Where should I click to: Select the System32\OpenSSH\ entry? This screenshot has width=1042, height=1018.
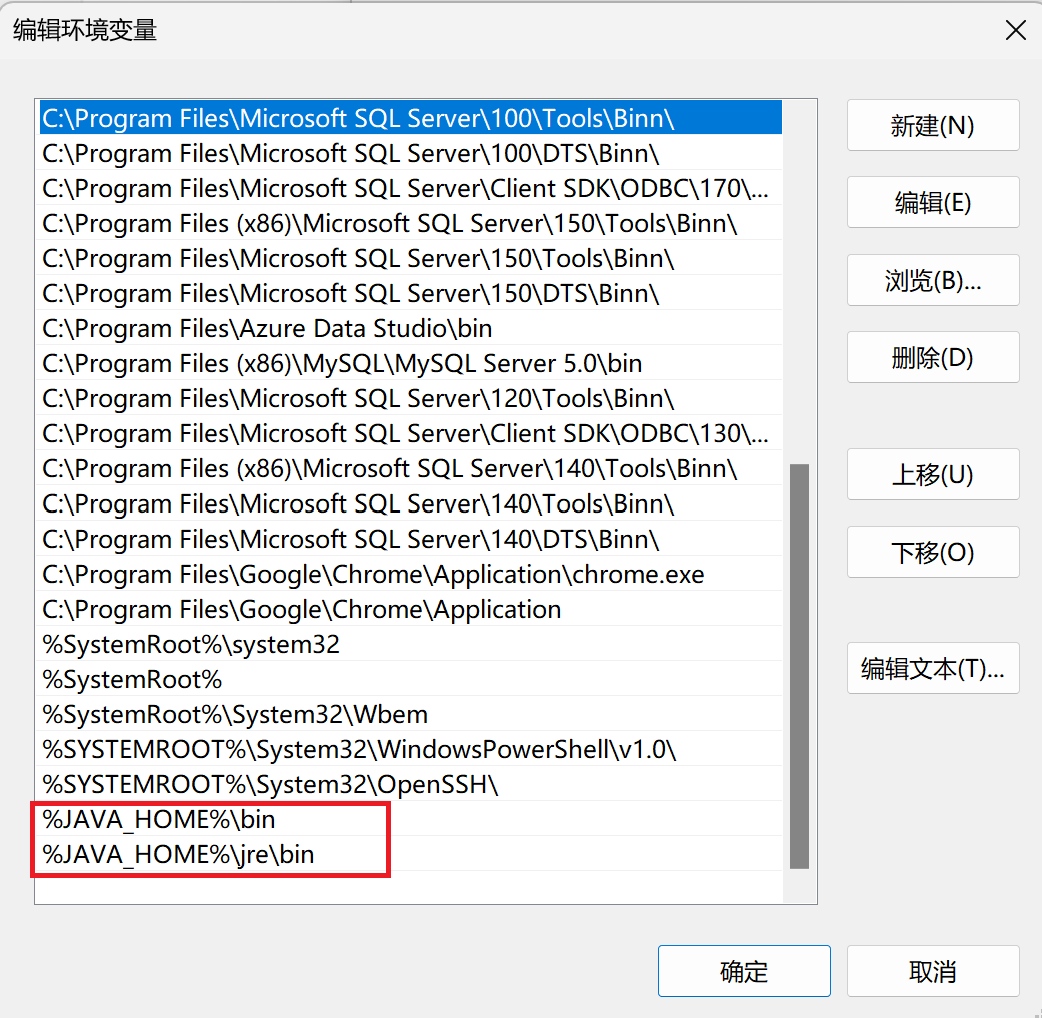tap(411, 785)
